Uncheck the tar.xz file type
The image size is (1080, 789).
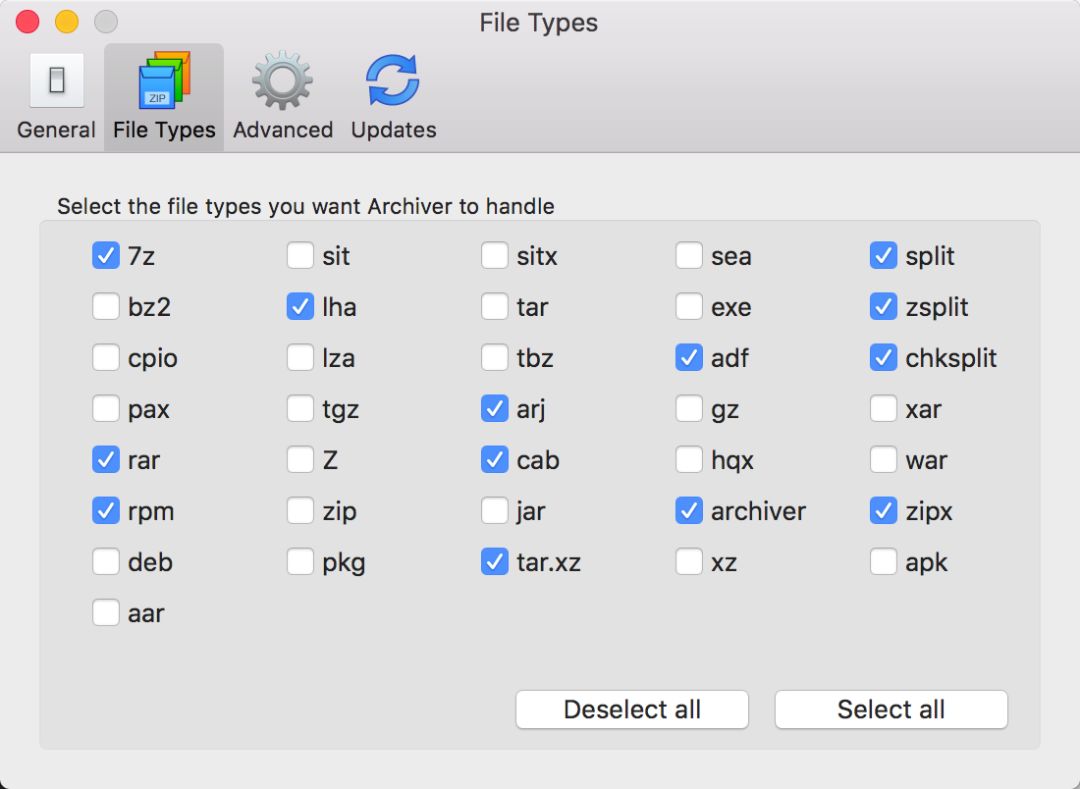coord(495,562)
